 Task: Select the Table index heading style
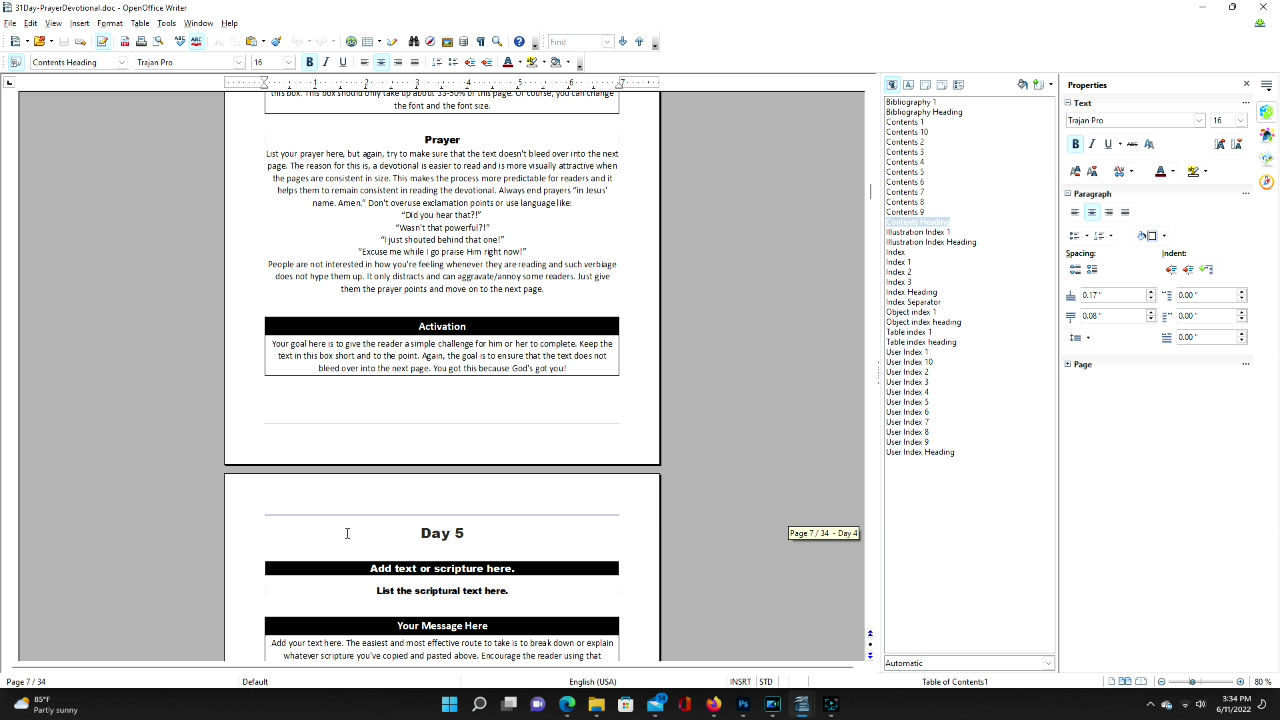pyautogui.click(x=921, y=342)
